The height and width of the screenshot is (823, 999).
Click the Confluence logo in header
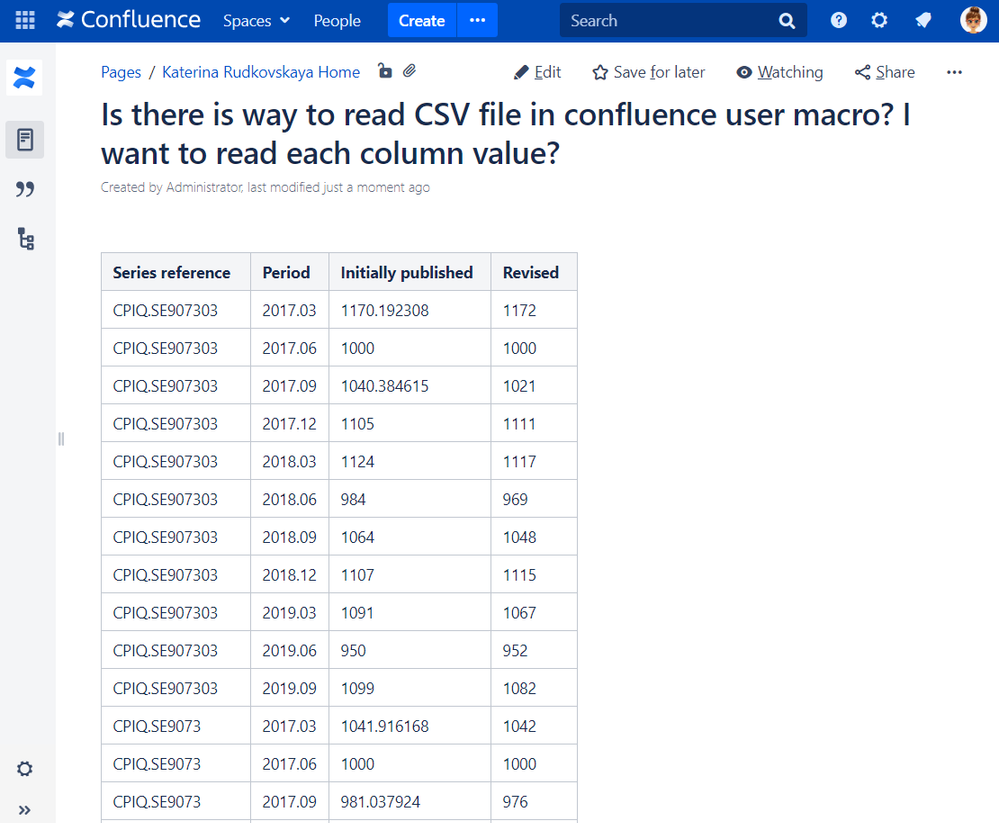coord(129,20)
